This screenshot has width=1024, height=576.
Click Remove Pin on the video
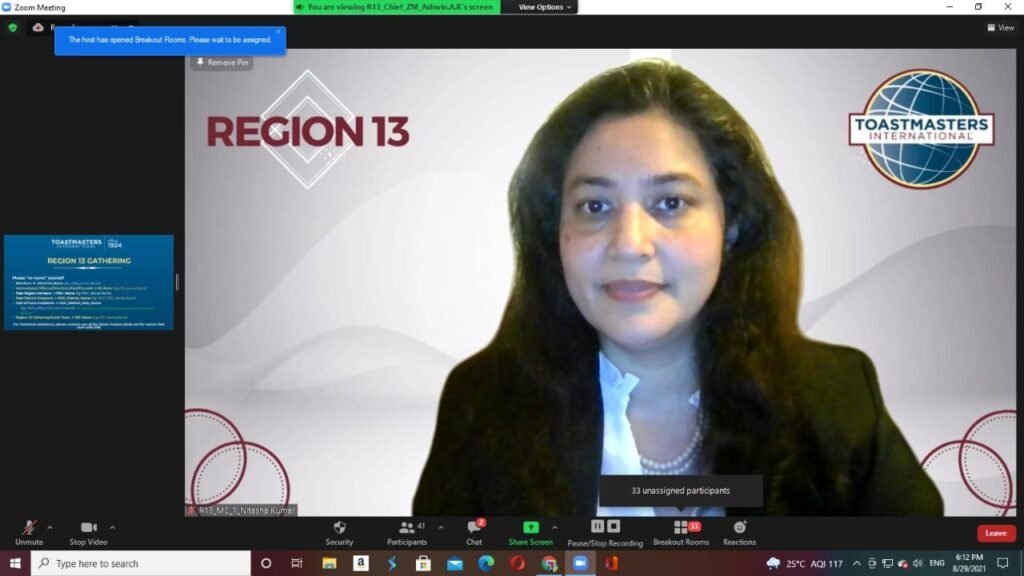[x=222, y=62]
